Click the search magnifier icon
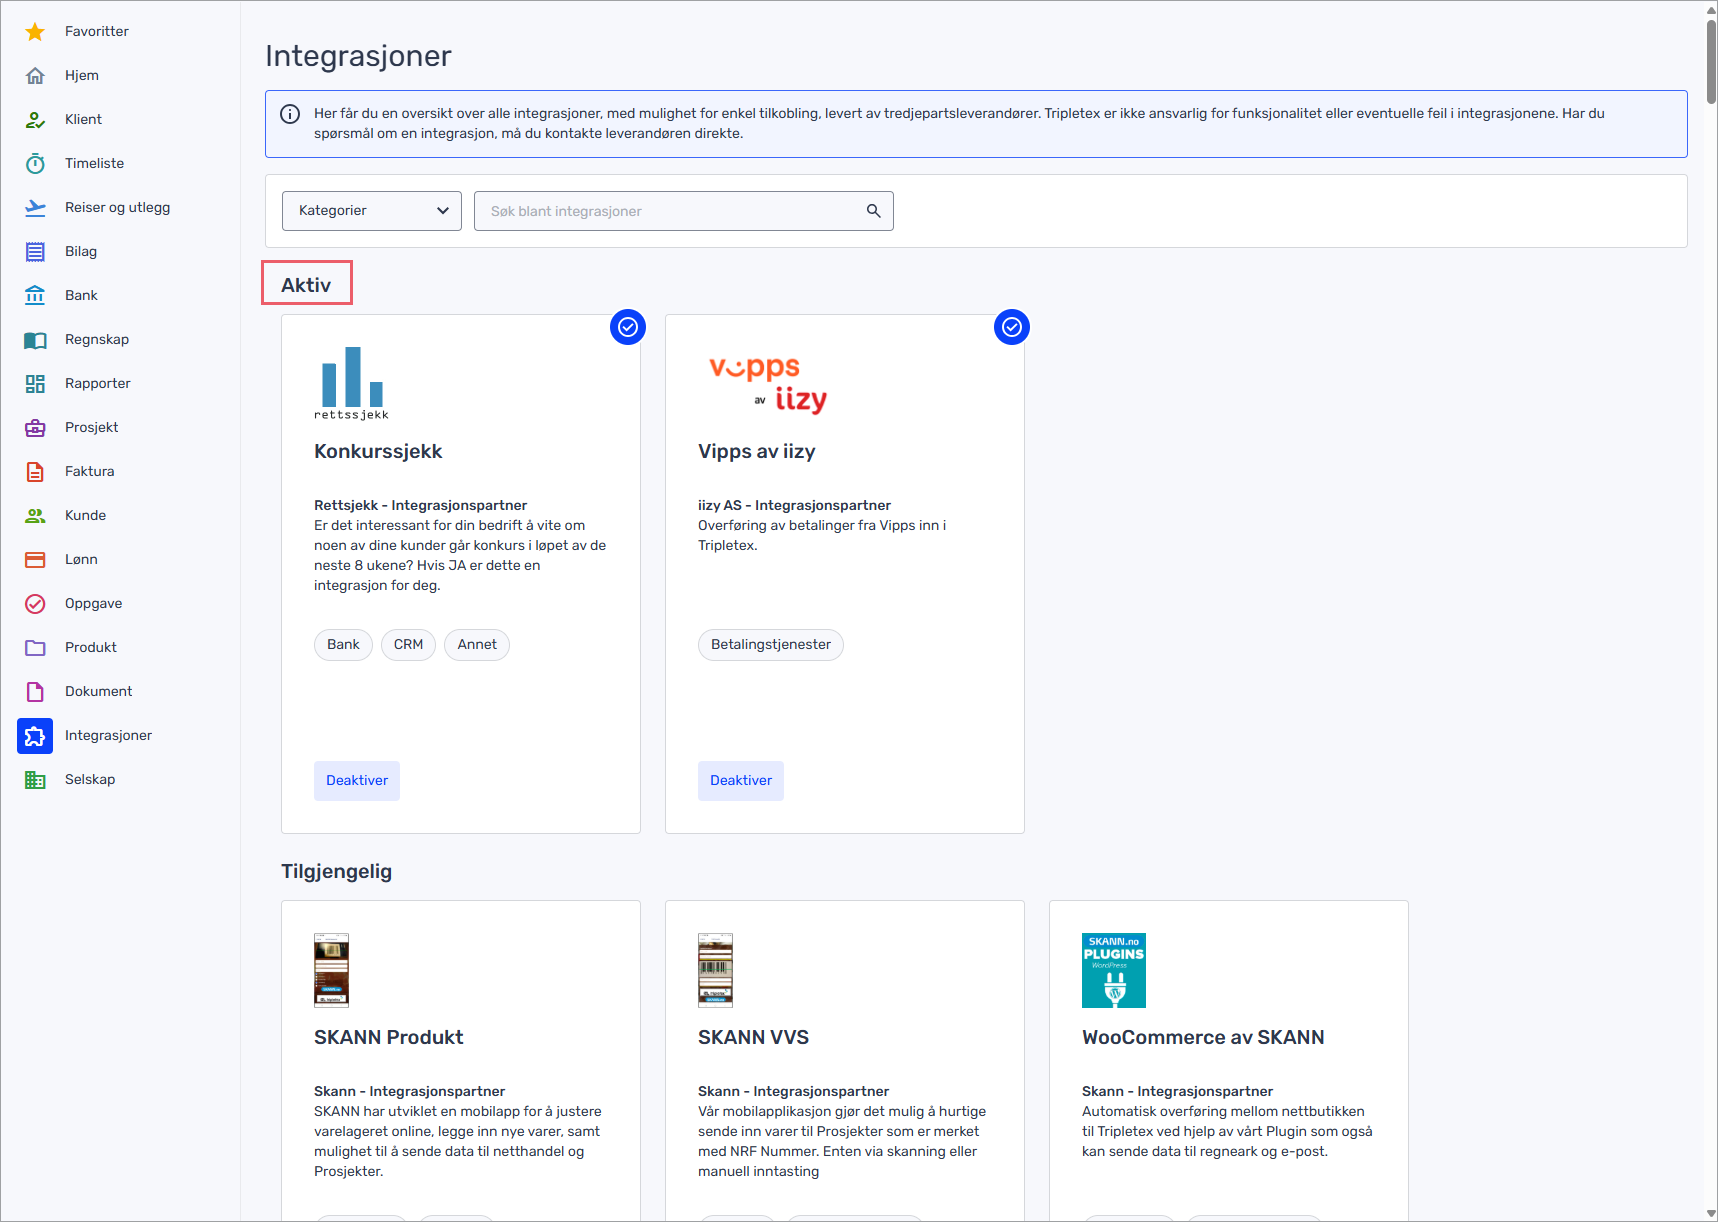Image resolution: width=1718 pixels, height=1222 pixels. tap(873, 211)
